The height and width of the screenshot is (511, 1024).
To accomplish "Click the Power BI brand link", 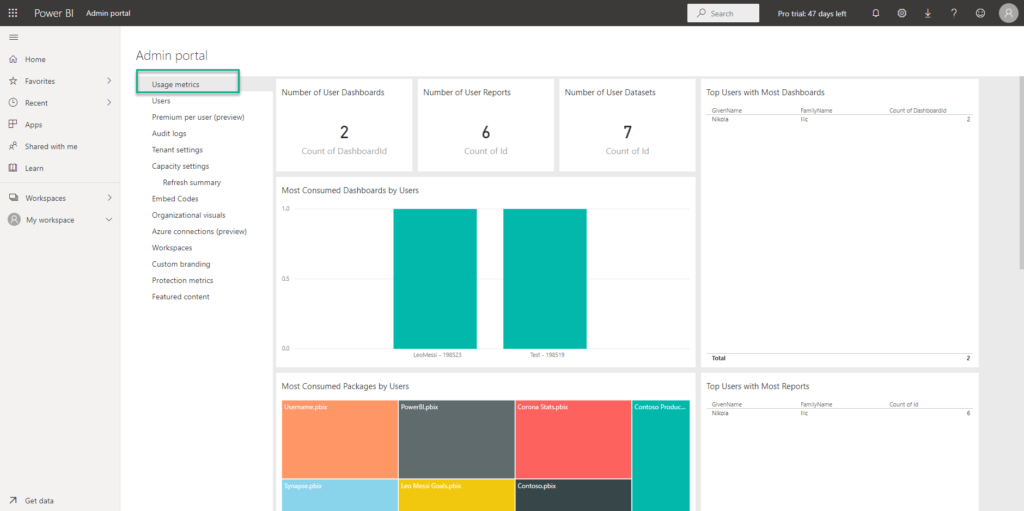I will [52, 13].
